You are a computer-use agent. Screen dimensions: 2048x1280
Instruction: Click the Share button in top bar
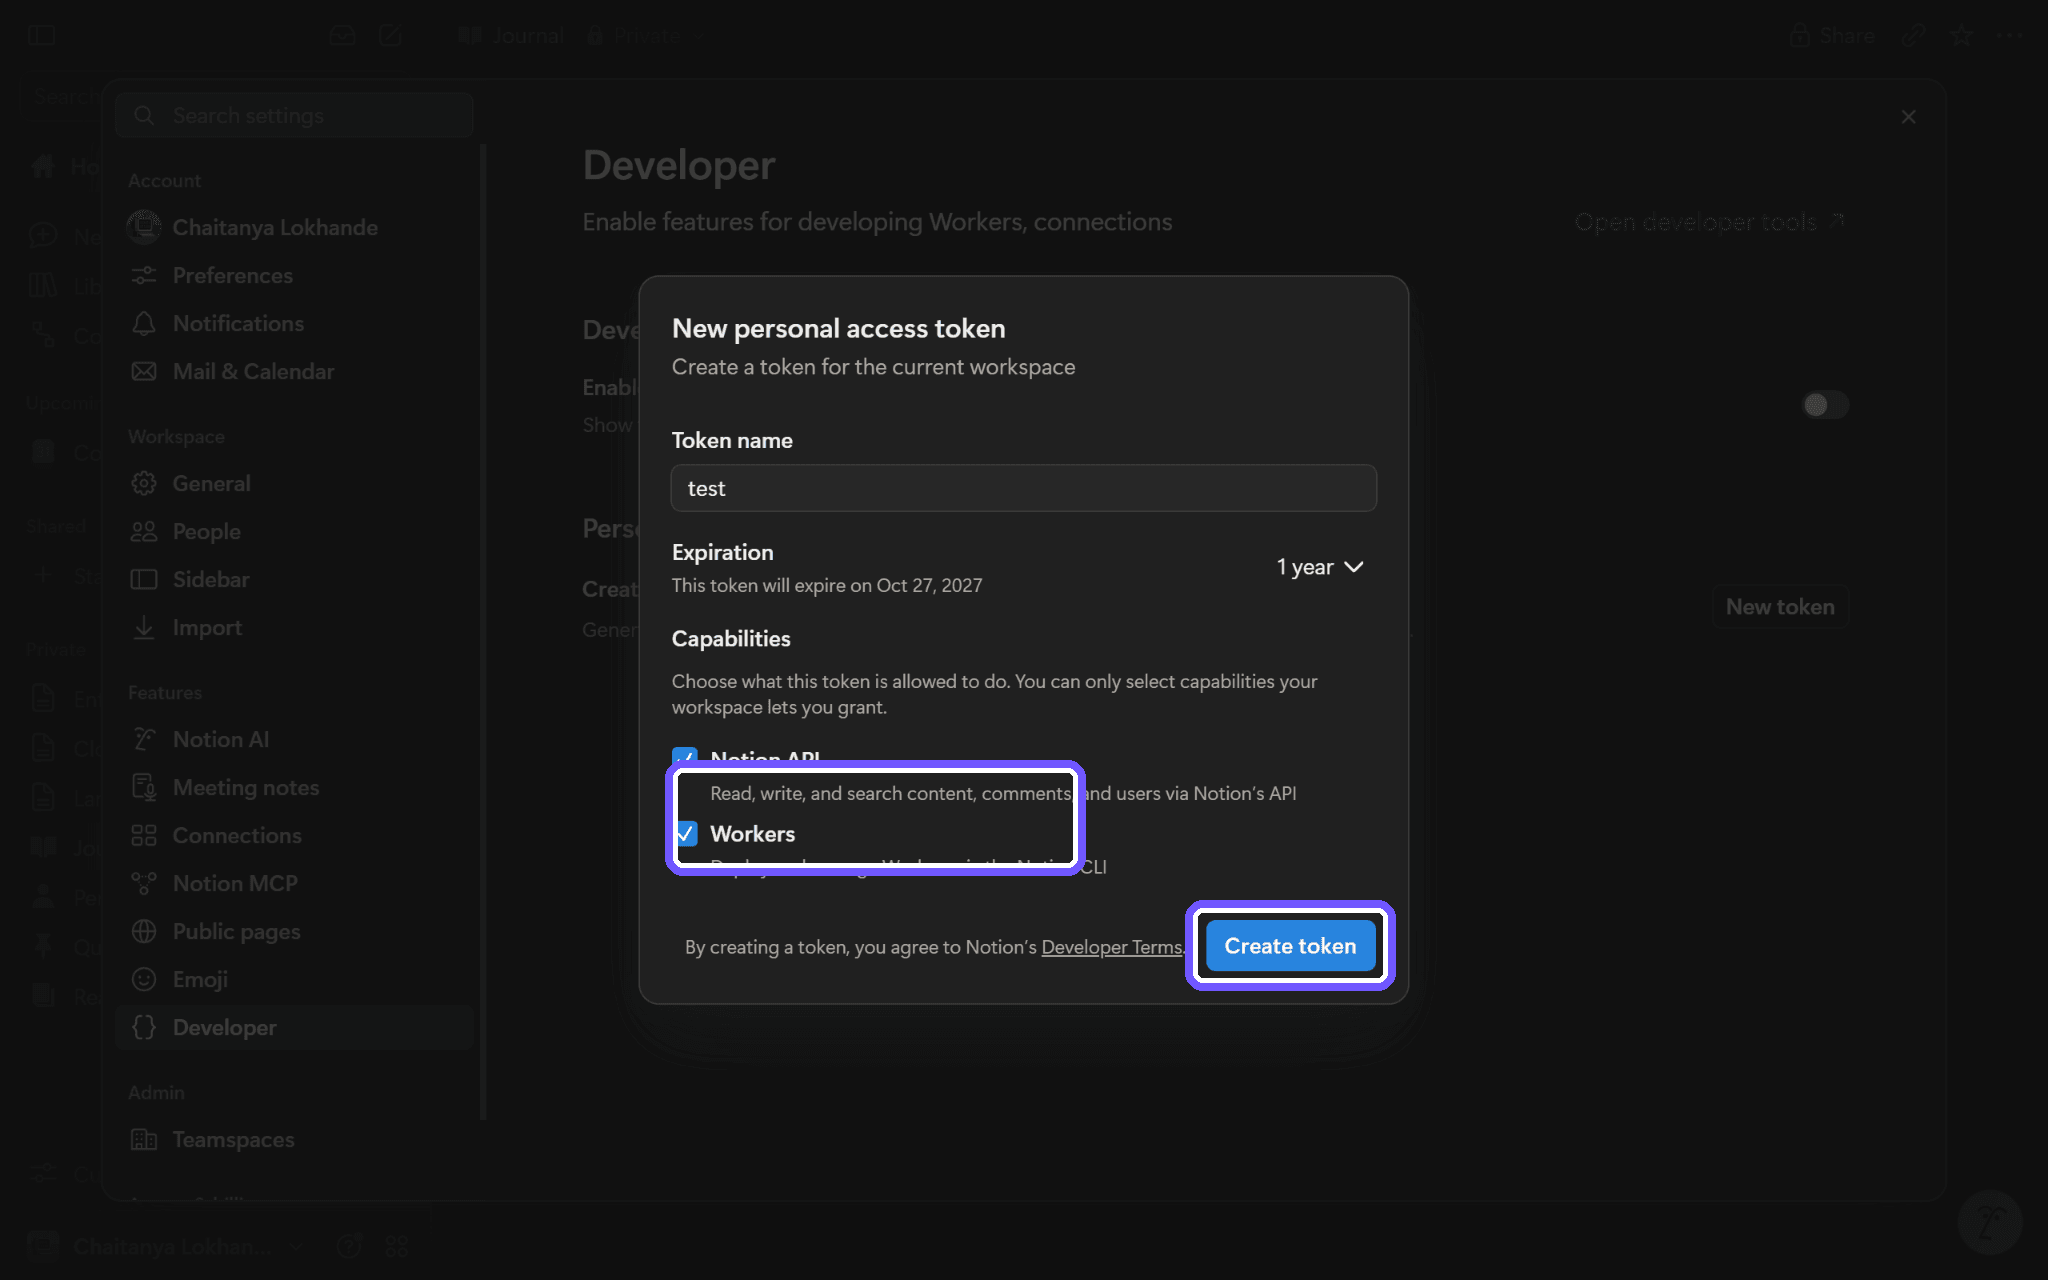coord(1832,36)
